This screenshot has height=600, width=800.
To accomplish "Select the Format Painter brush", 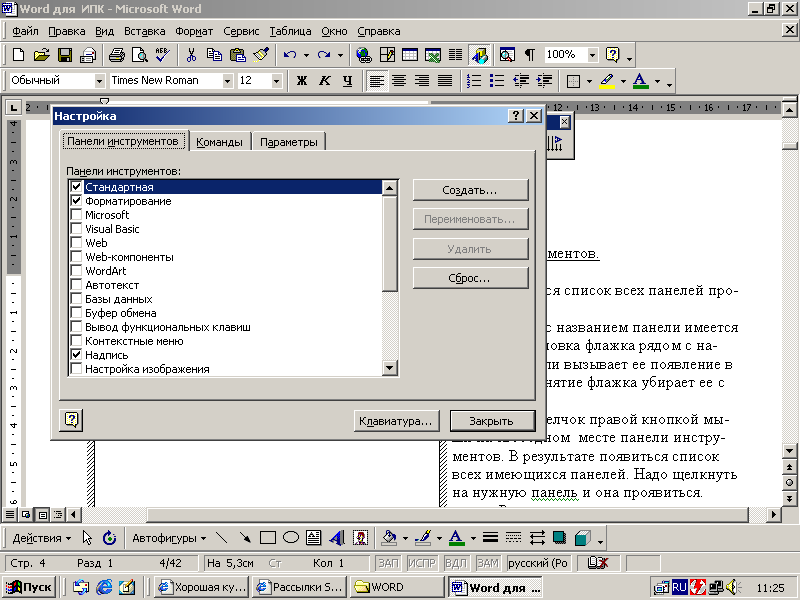I will (261, 55).
